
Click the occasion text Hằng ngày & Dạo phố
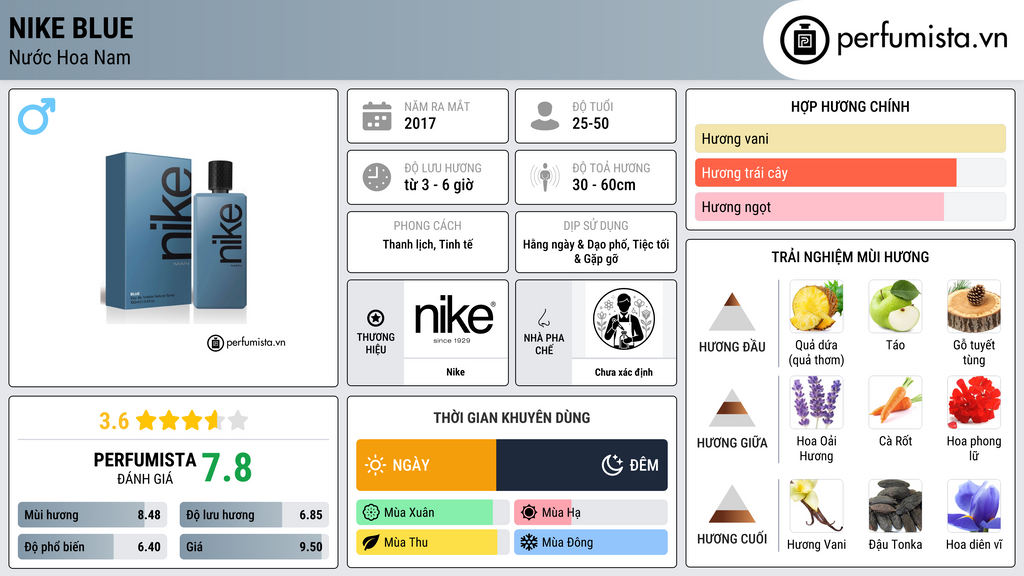coord(596,251)
